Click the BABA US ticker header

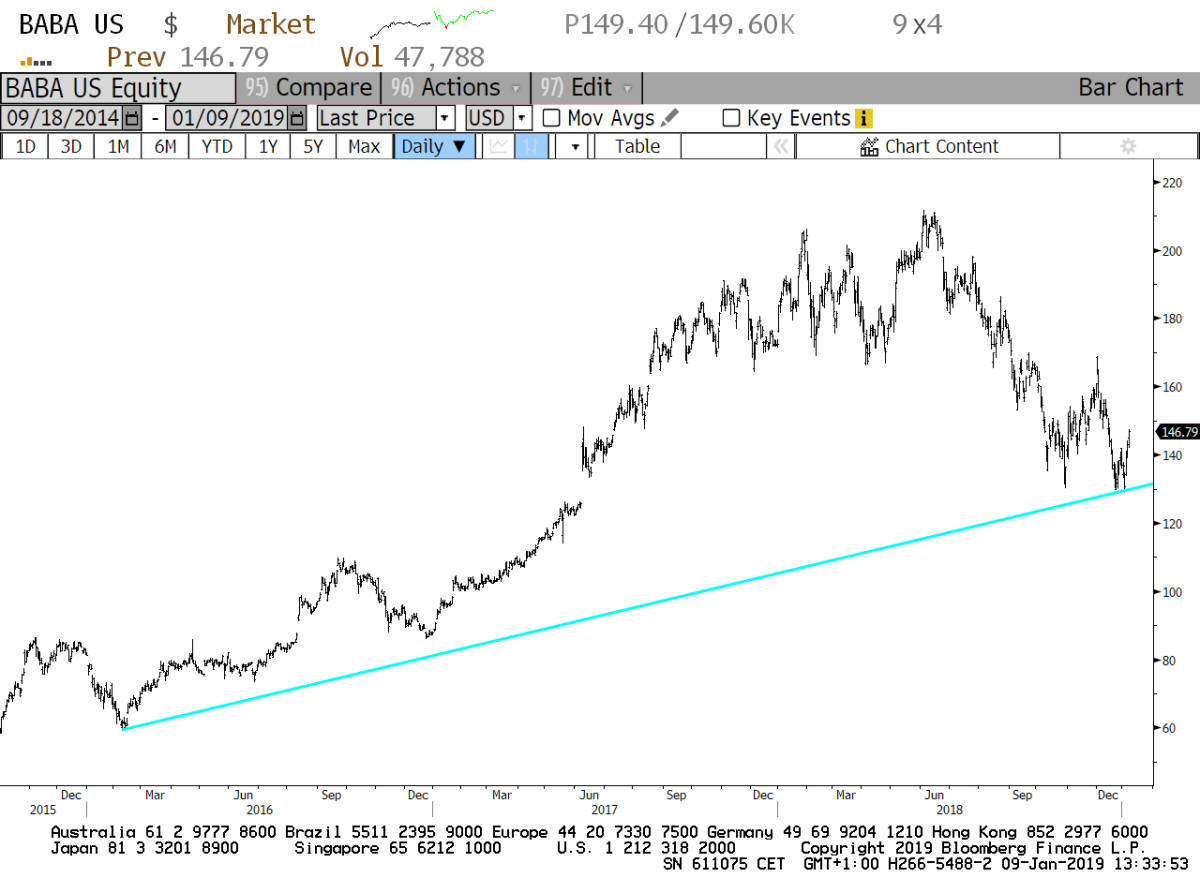point(71,24)
